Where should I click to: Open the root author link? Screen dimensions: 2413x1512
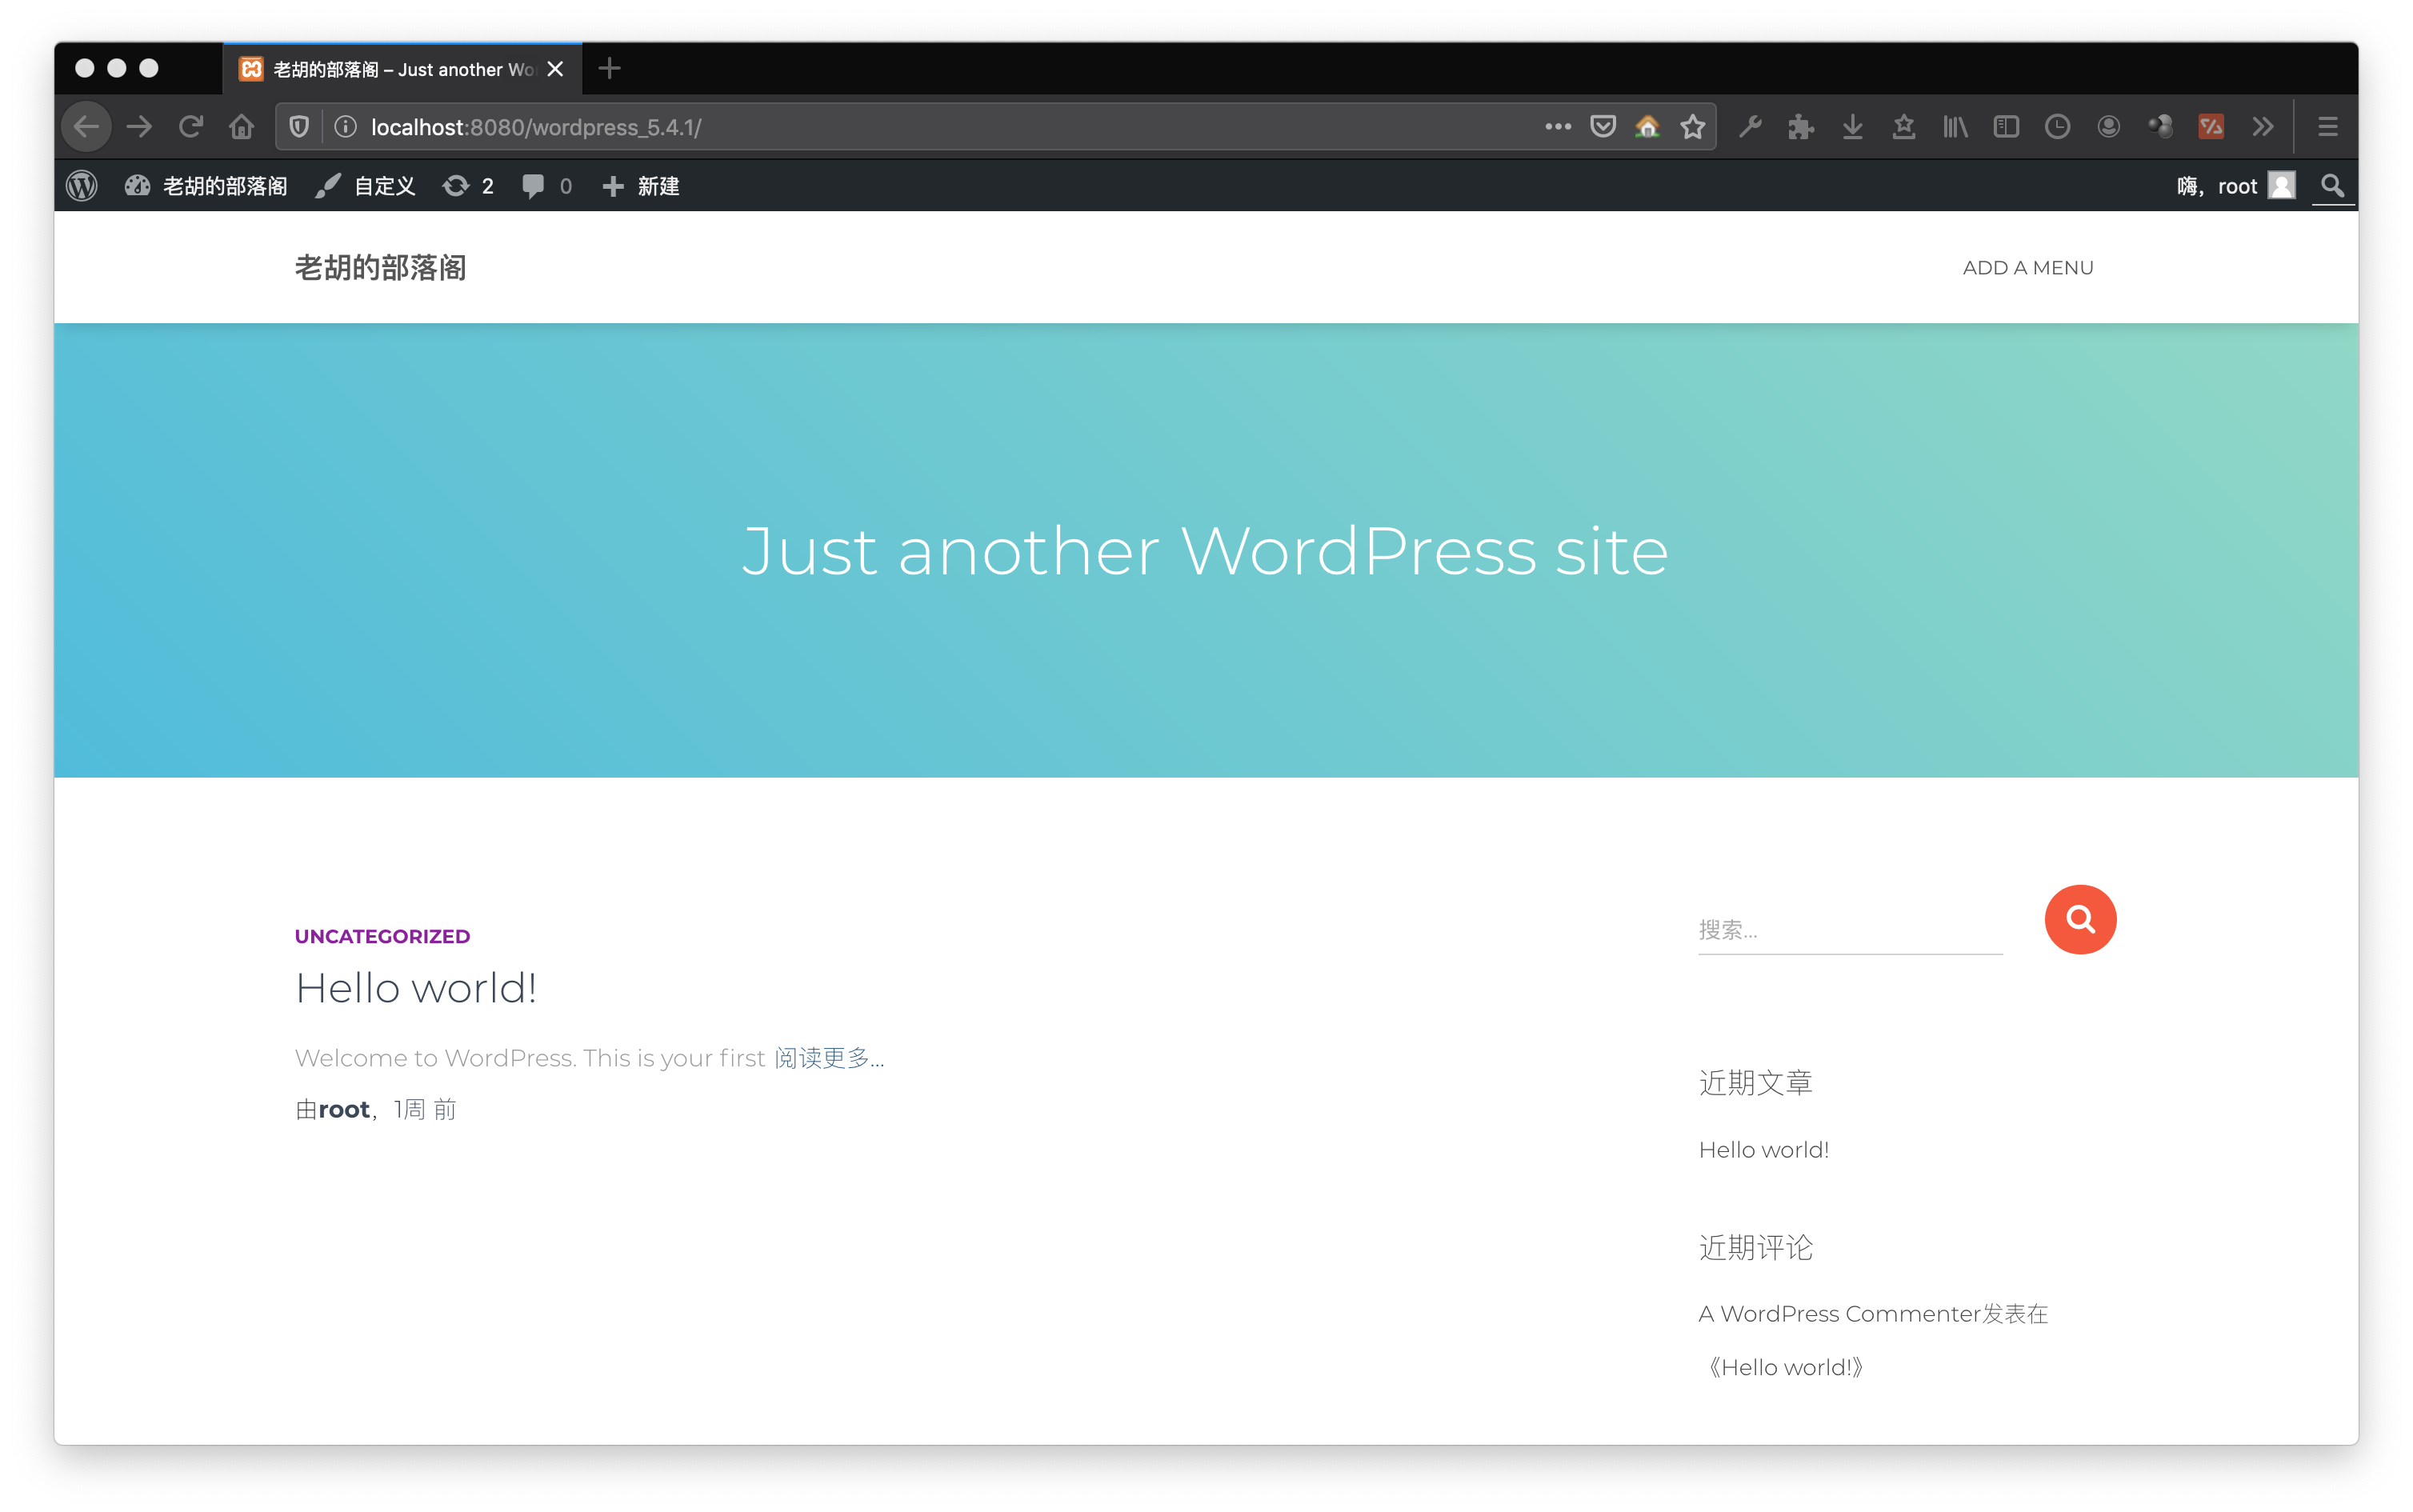[x=344, y=1110]
